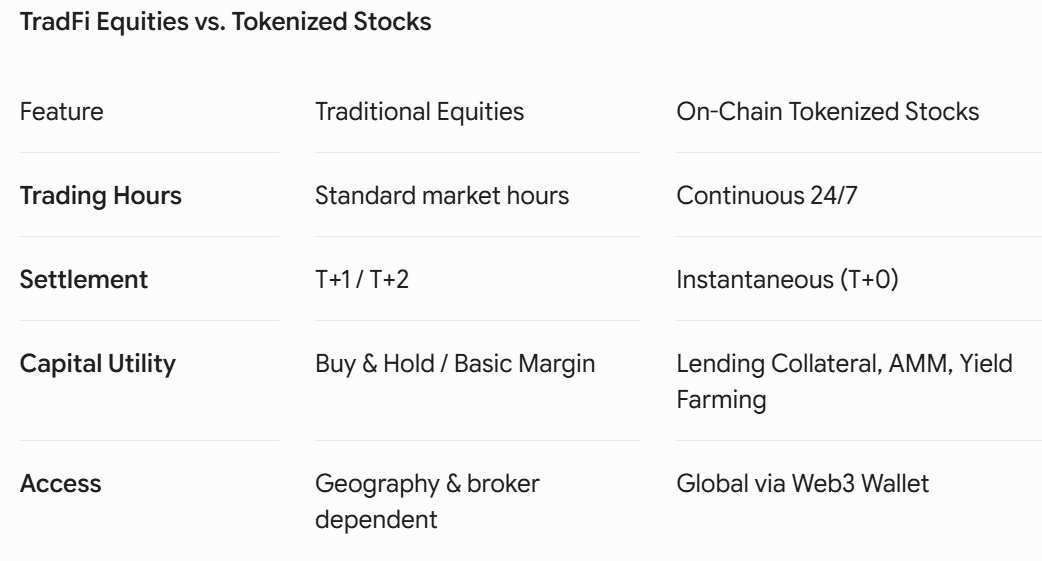Select the Global via Web3 Wallet cell
This screenshot has width=1042, height=561.
pos(803,483)
